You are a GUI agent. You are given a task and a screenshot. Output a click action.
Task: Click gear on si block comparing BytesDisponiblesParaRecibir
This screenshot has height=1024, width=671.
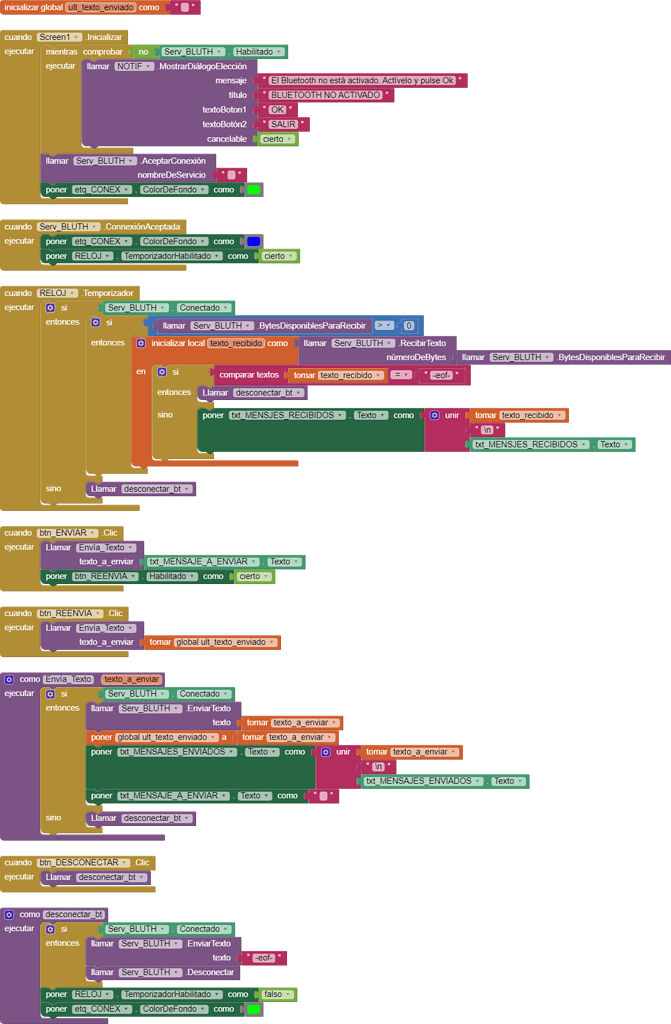(95, 322)
